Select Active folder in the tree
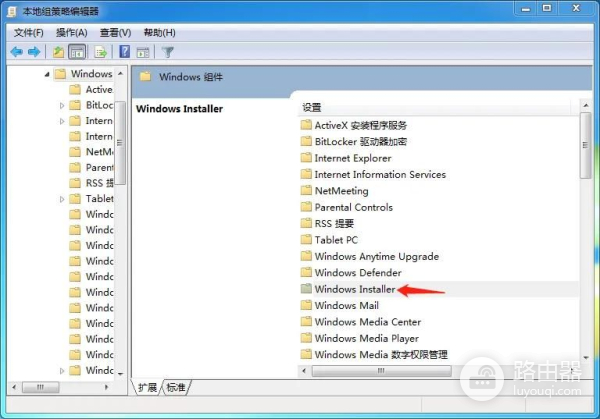 tap(91, 90)
